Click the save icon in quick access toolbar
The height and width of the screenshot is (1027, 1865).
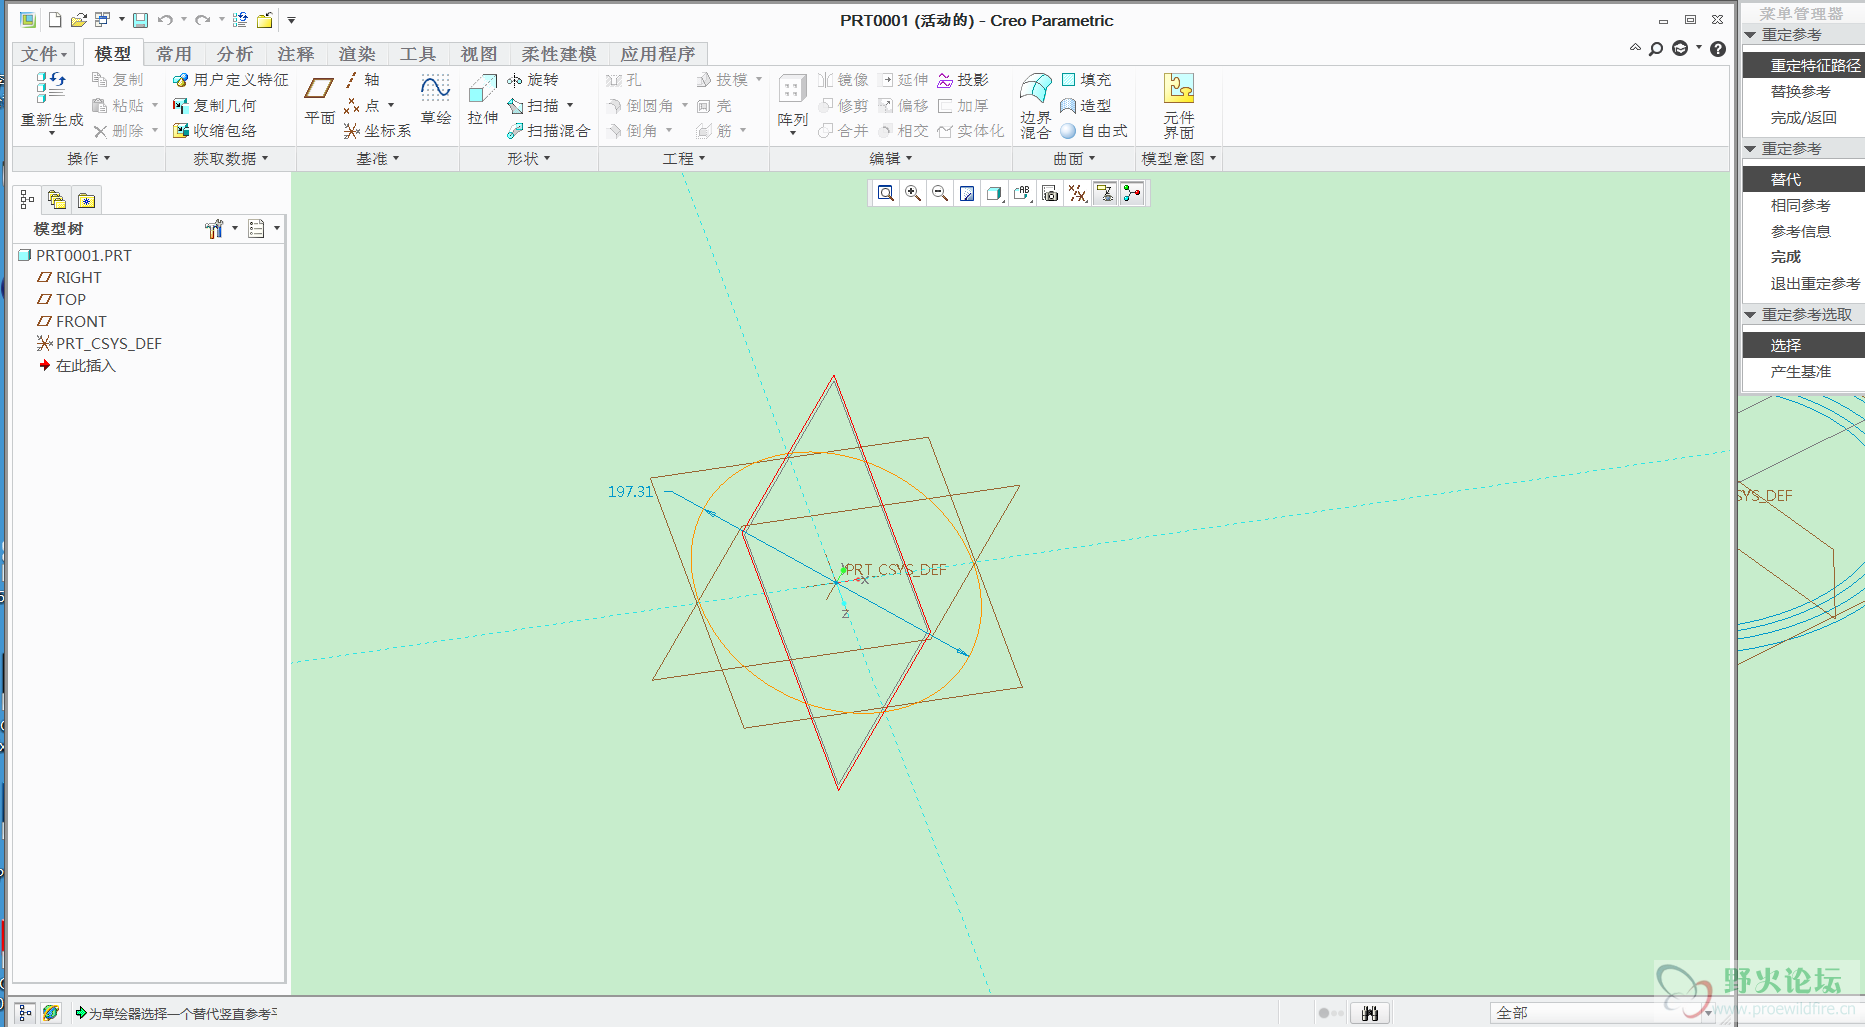(140, 20)
